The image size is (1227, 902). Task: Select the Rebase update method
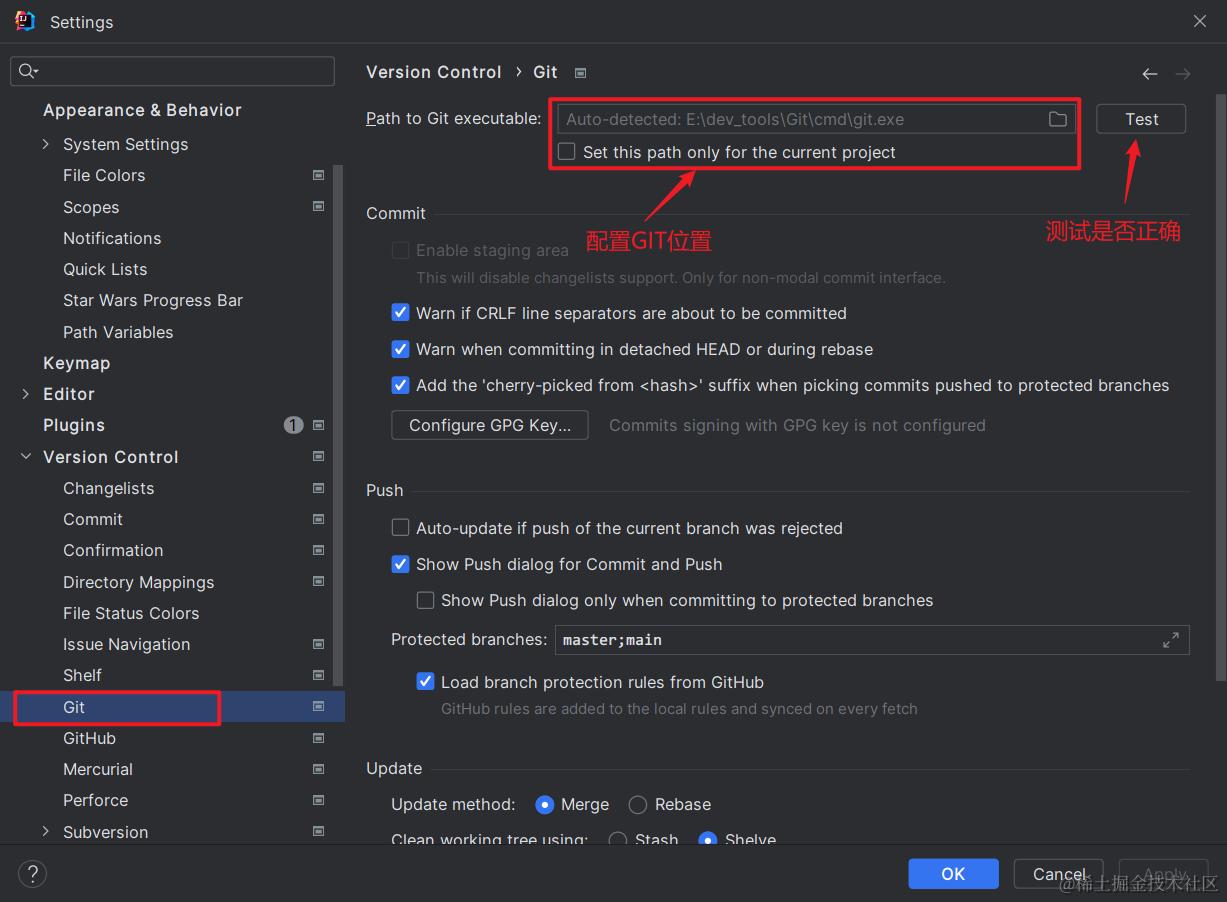[x=638, y=804]
